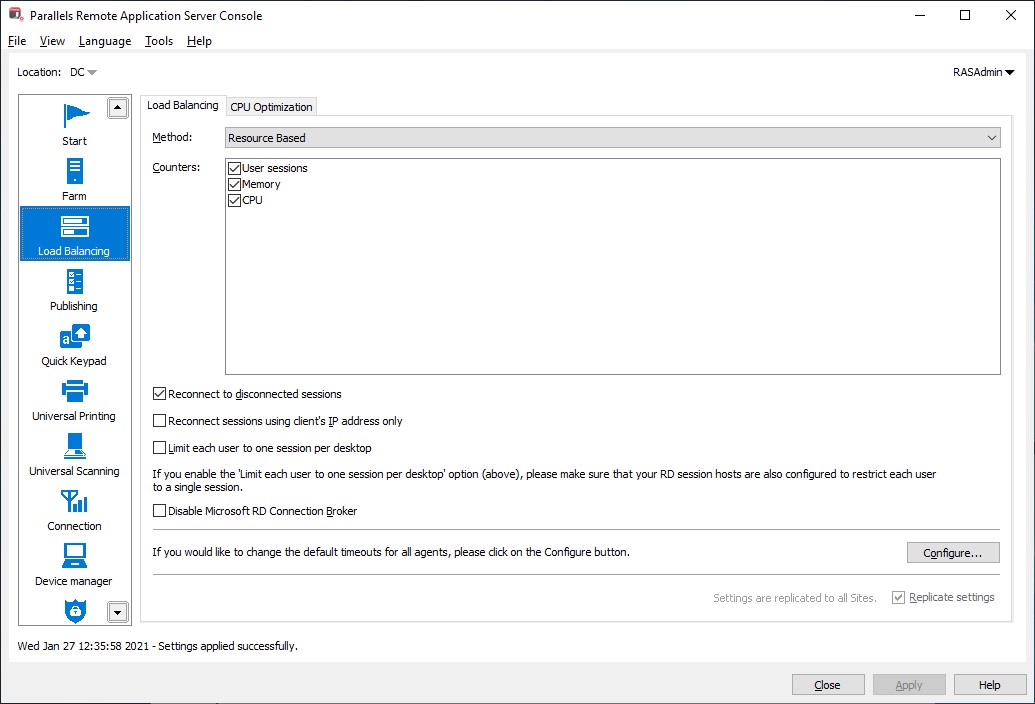Click the Close button at bottom
Viewport: 1035px width, 704px height.
828,685
